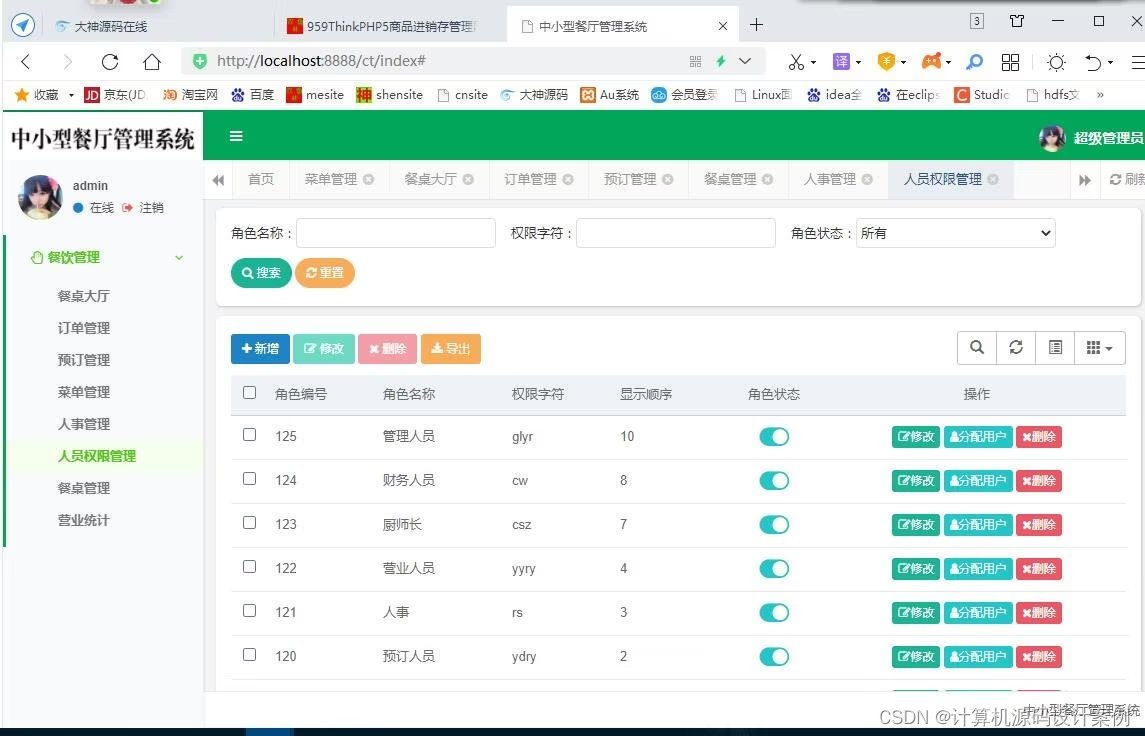Open the QR code icon in address bar
1145x736 pixels.
click(695, 61)
